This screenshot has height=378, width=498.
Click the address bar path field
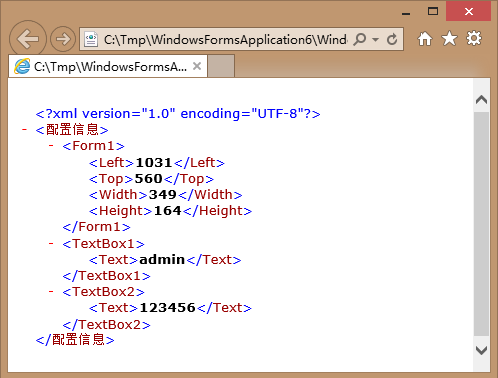225,40
